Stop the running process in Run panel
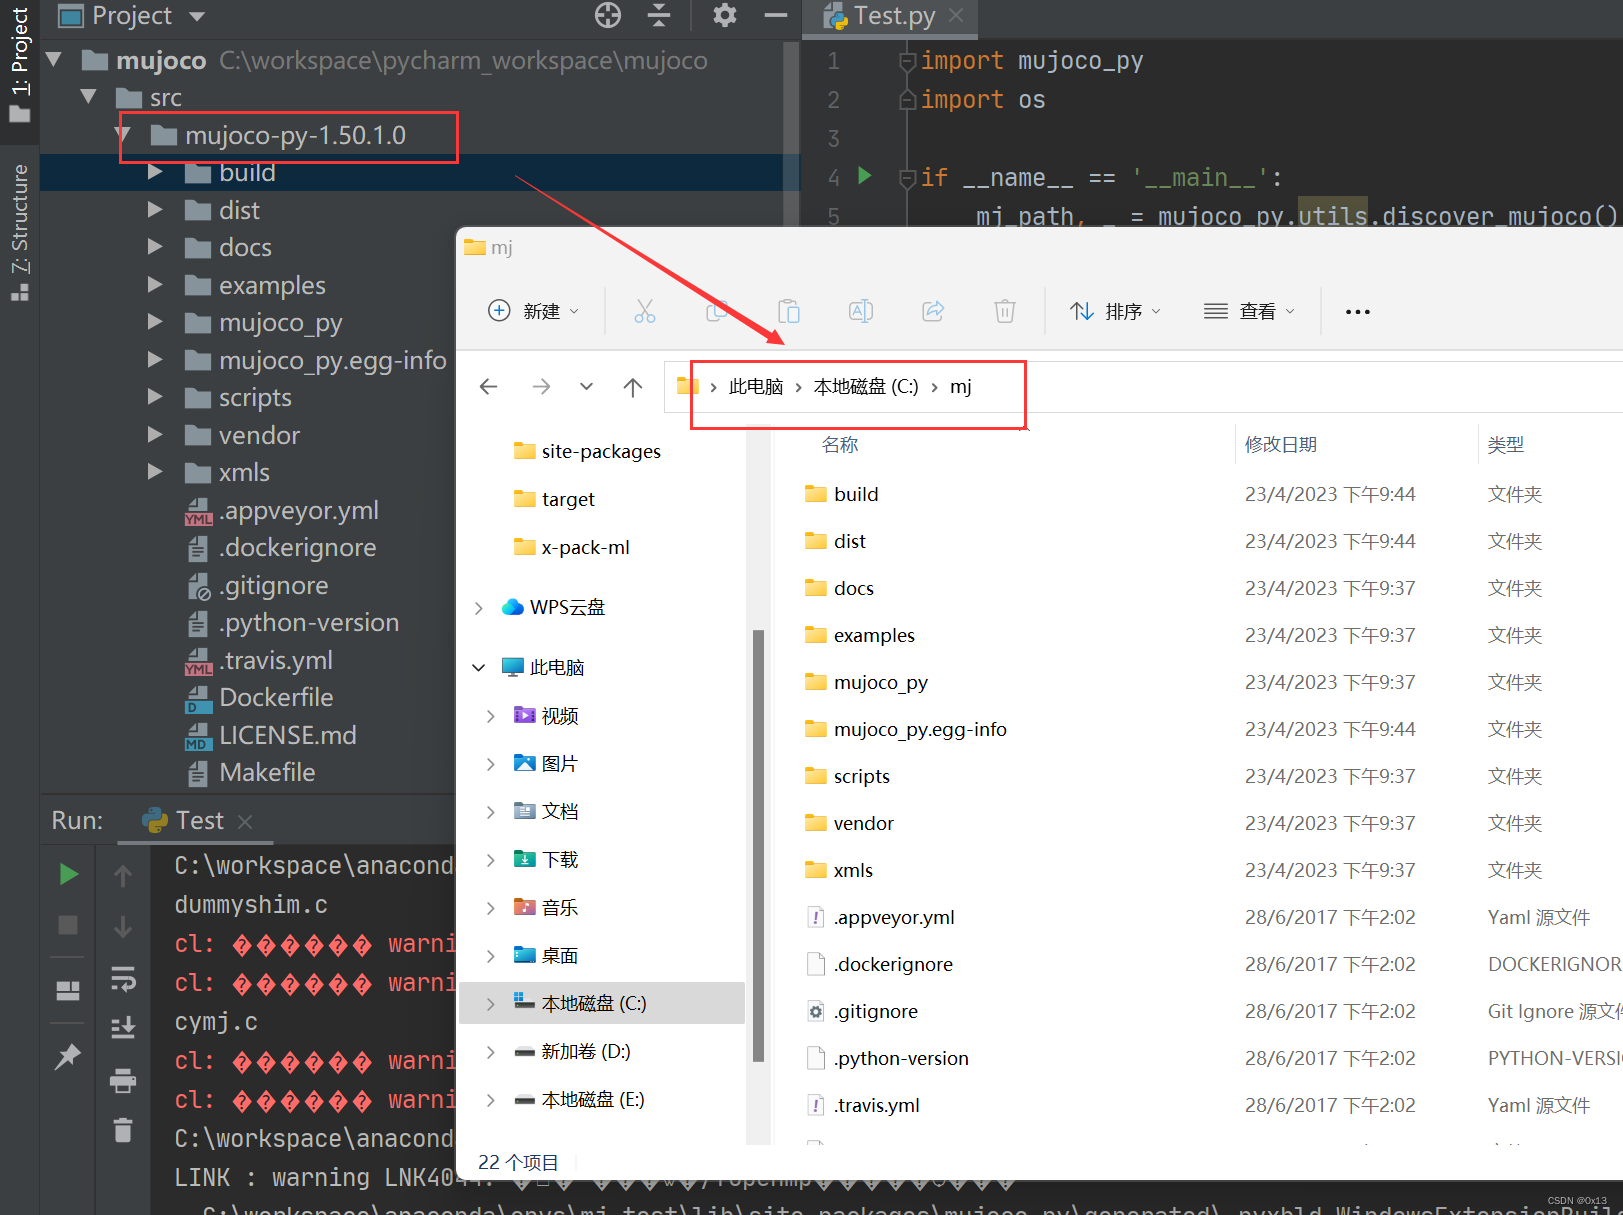1623x1215 pixels. (x=68, y=925)
